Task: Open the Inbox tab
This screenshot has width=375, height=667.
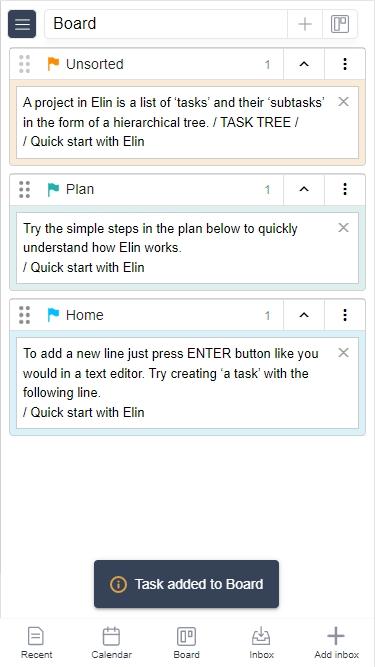Action: pos(261,642)
